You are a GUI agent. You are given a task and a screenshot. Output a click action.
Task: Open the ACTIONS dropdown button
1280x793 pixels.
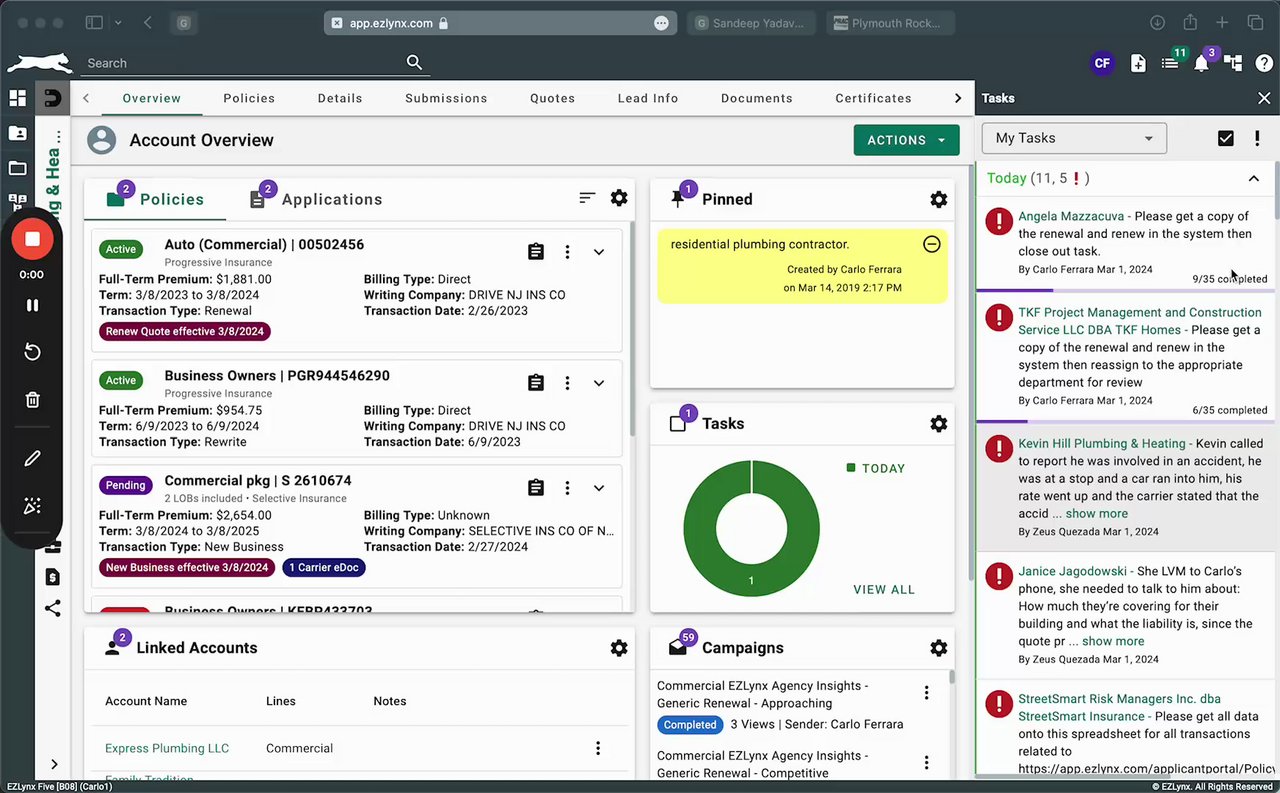[x=906, y=140]
